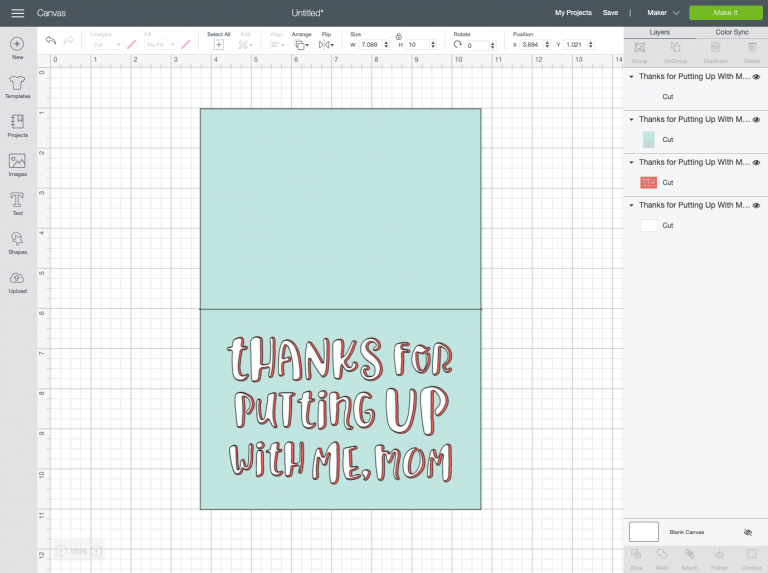This screenshot has width=768, height=573.
Task: Open the Flip dropdown
Action: point(326,45)
